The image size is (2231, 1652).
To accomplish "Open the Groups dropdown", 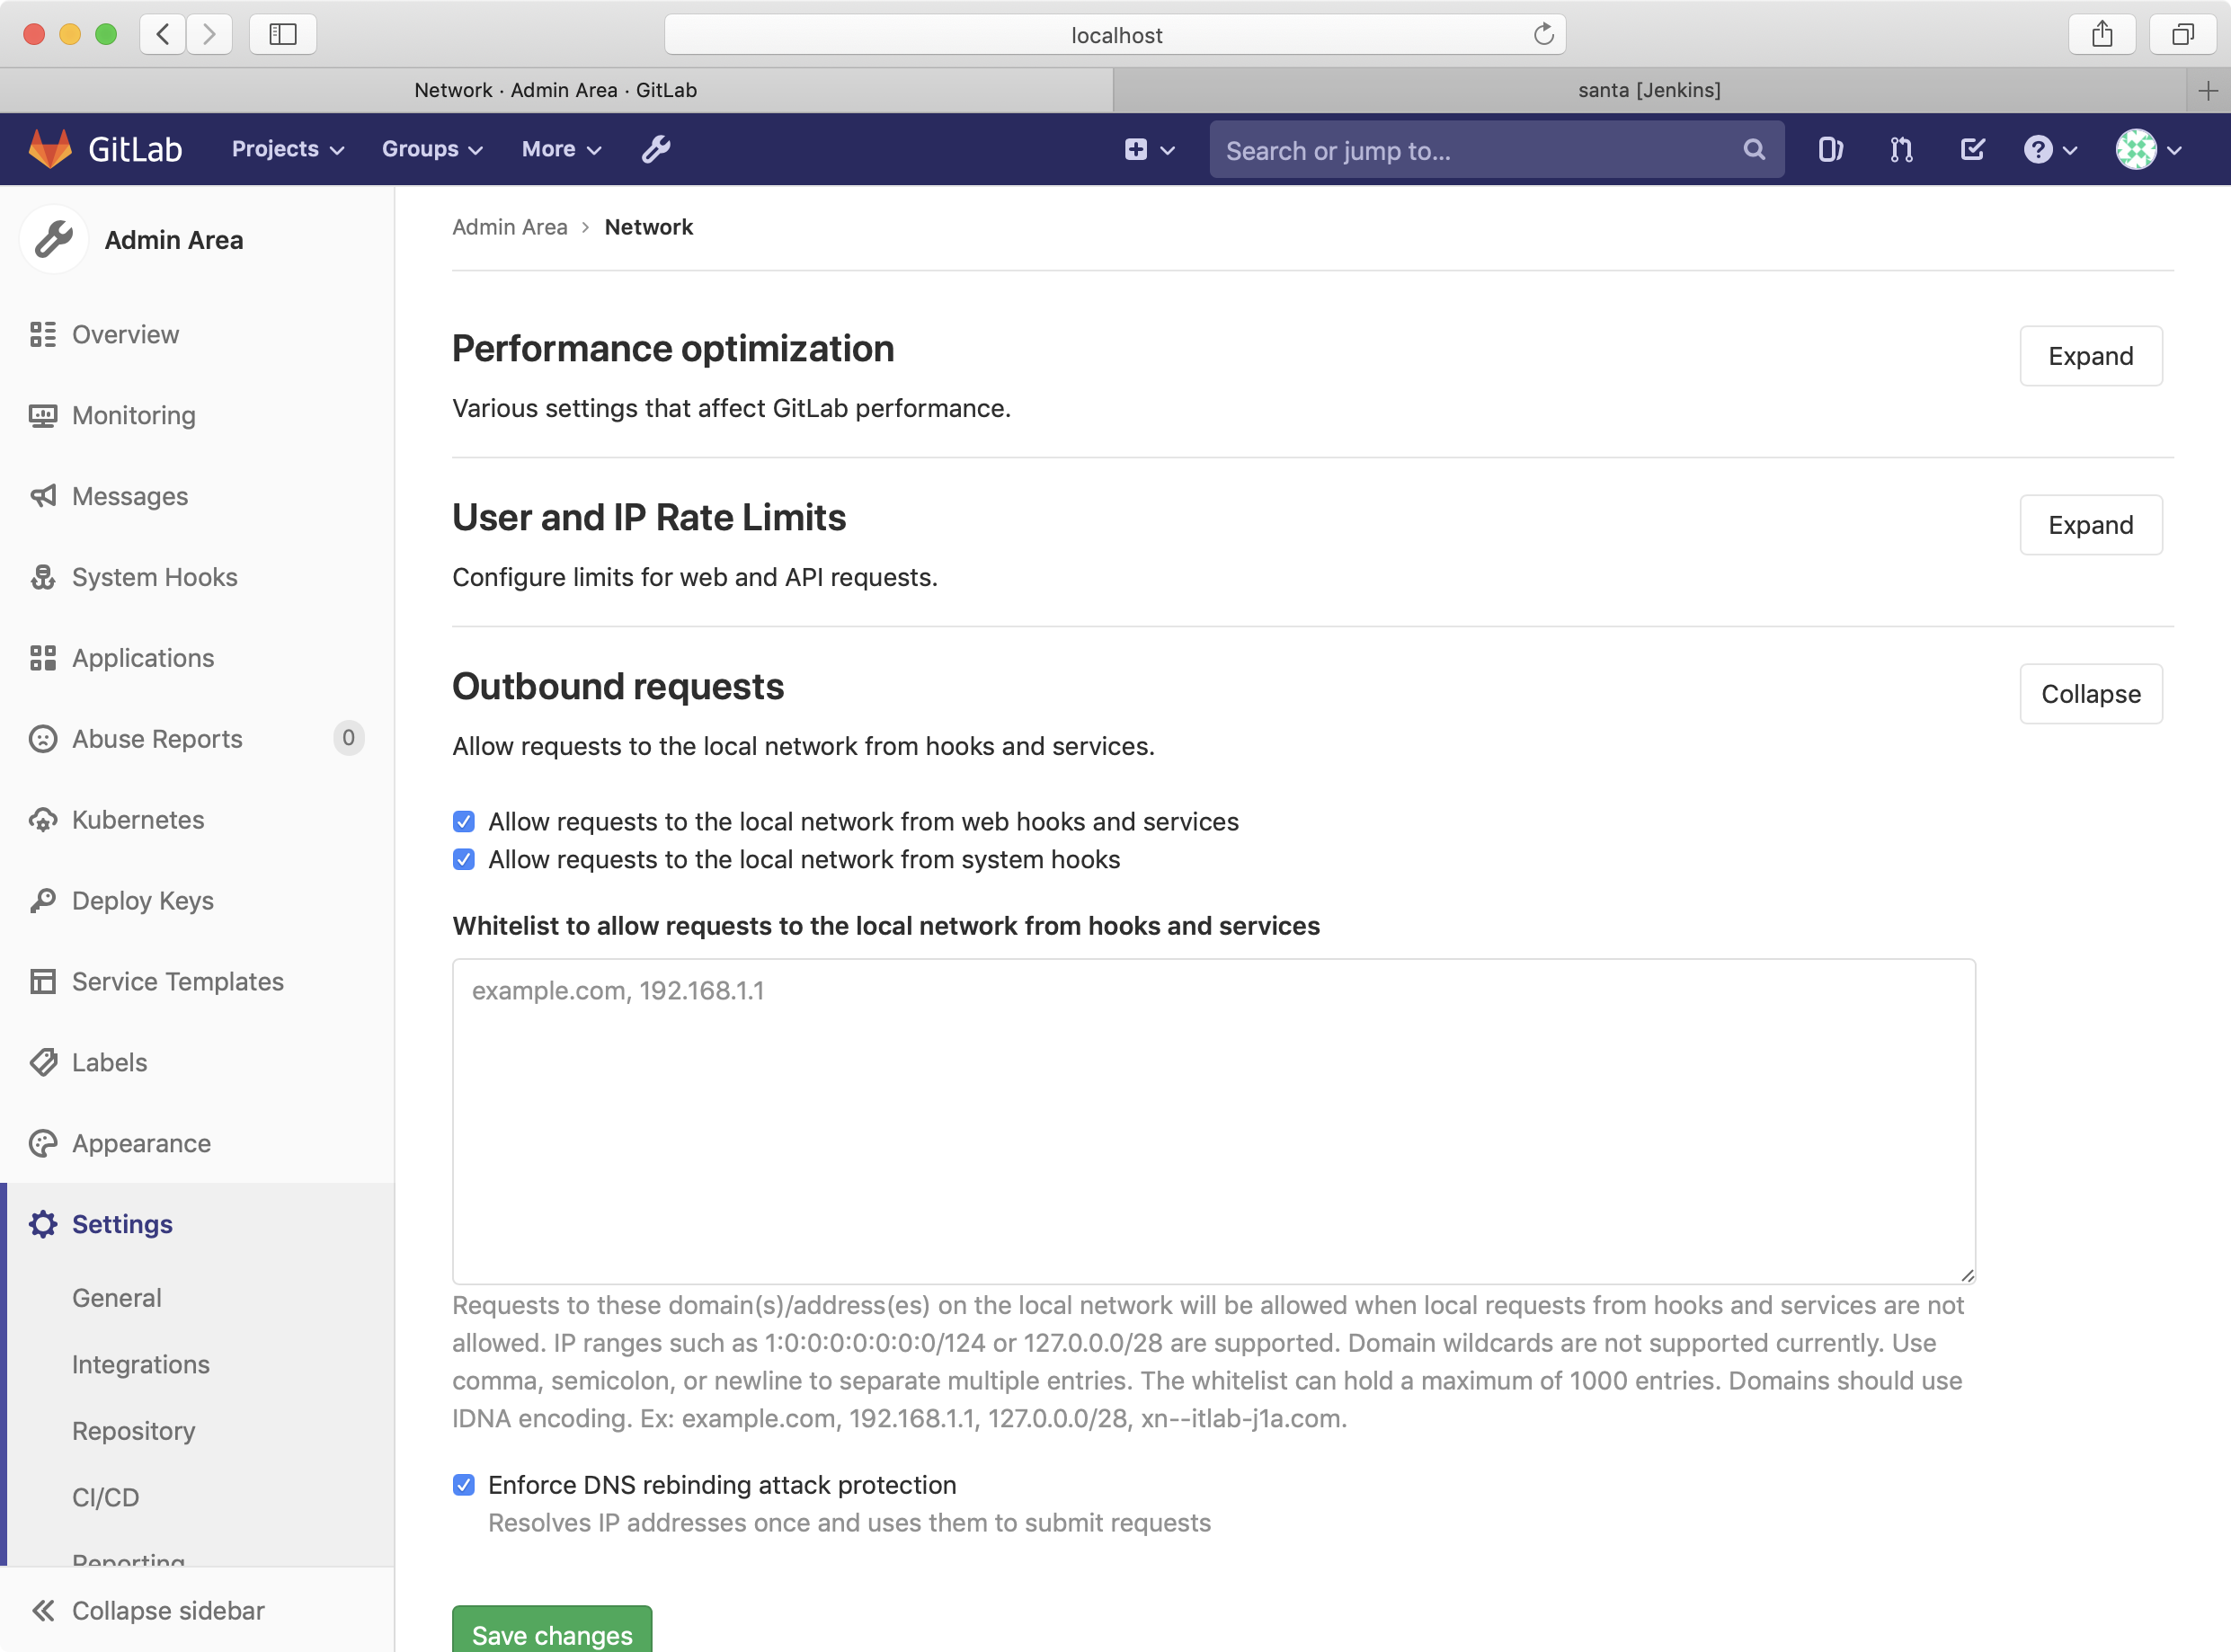I will tap(432, 149).
